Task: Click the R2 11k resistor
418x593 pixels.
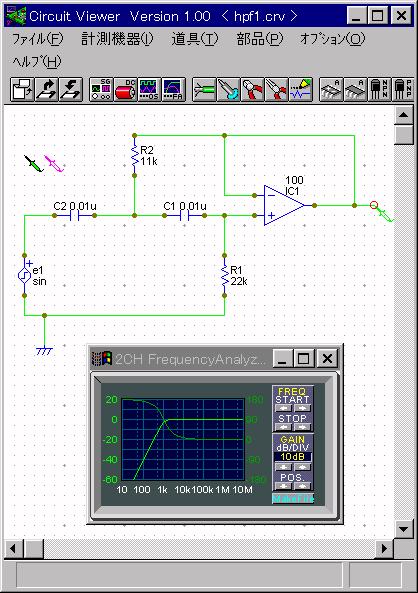Action: [x=134, y=155]
